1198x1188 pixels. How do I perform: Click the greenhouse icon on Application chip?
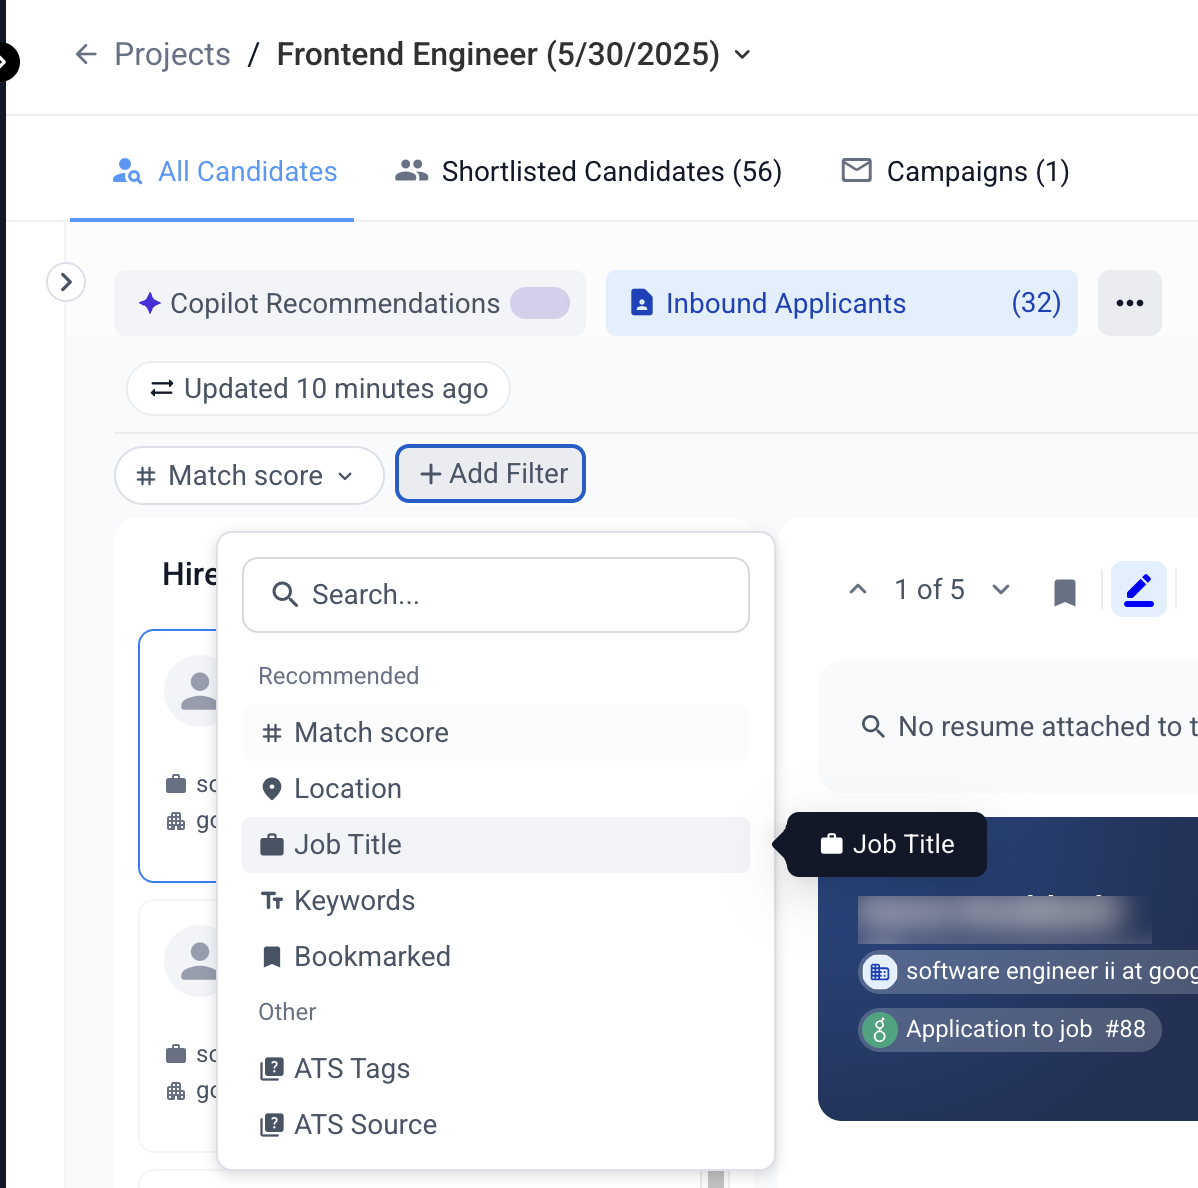879,1030
